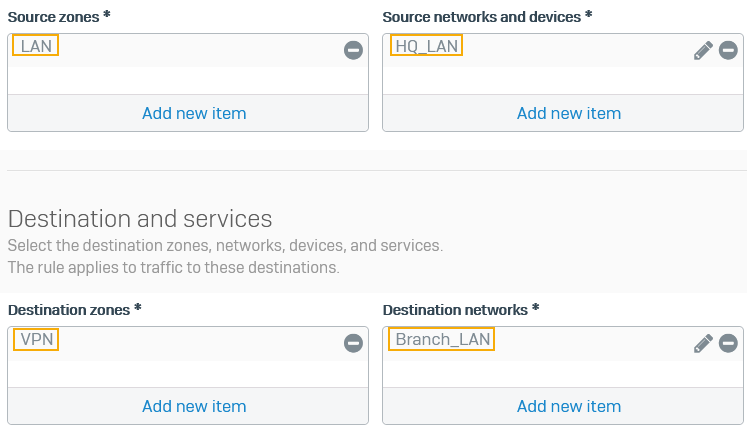747x428 pixels.
Task: Remove LAN from Source zones
Action: 353,50
